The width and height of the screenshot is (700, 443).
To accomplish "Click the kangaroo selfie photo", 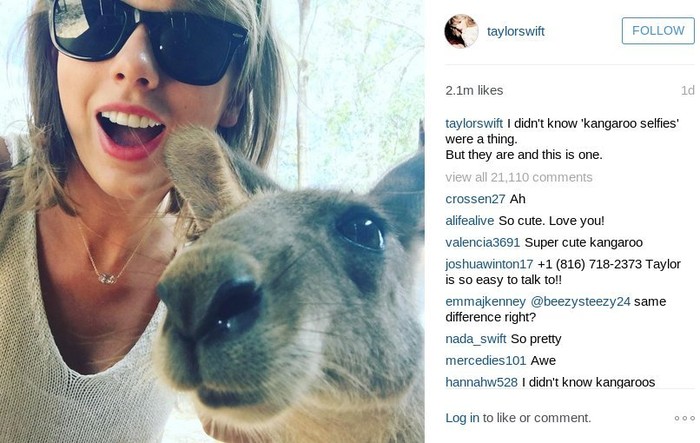I will click(x=212, y=222).
